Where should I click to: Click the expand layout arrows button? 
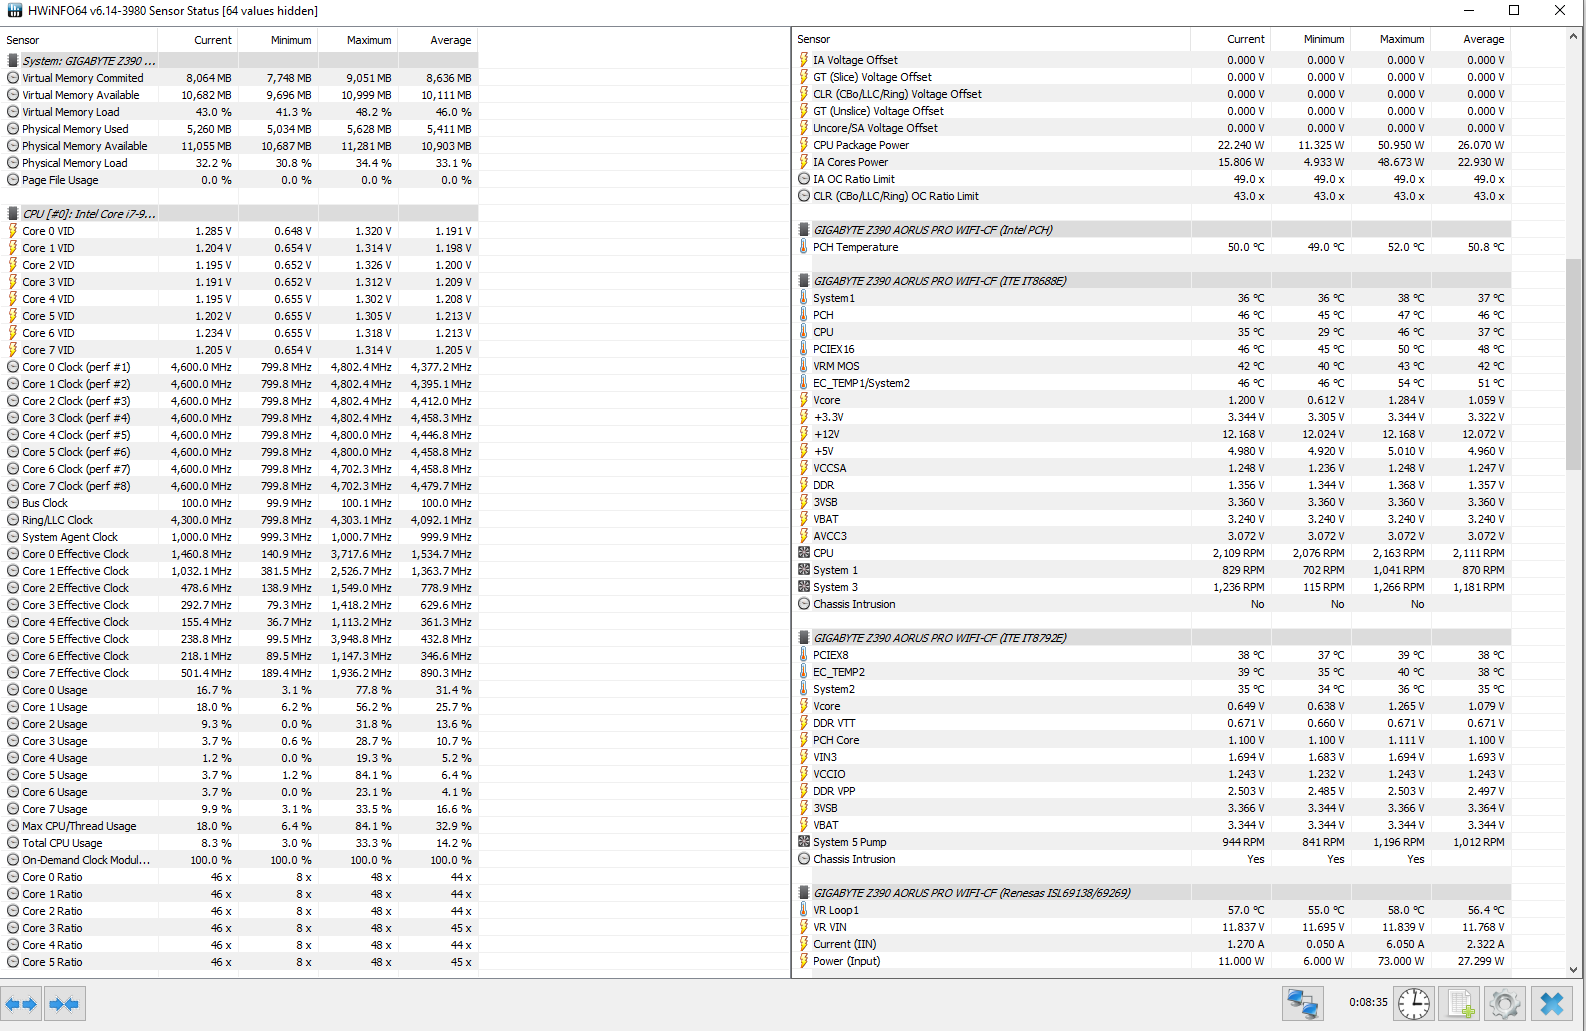click(x=21, y=1004)
